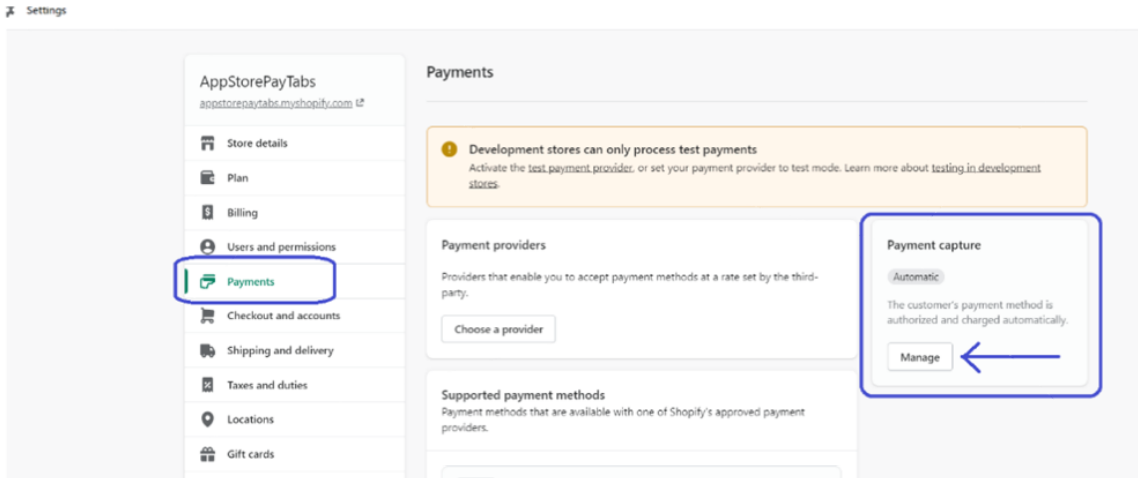Click the external link icon beside store URL

click(x=360, y=103)
